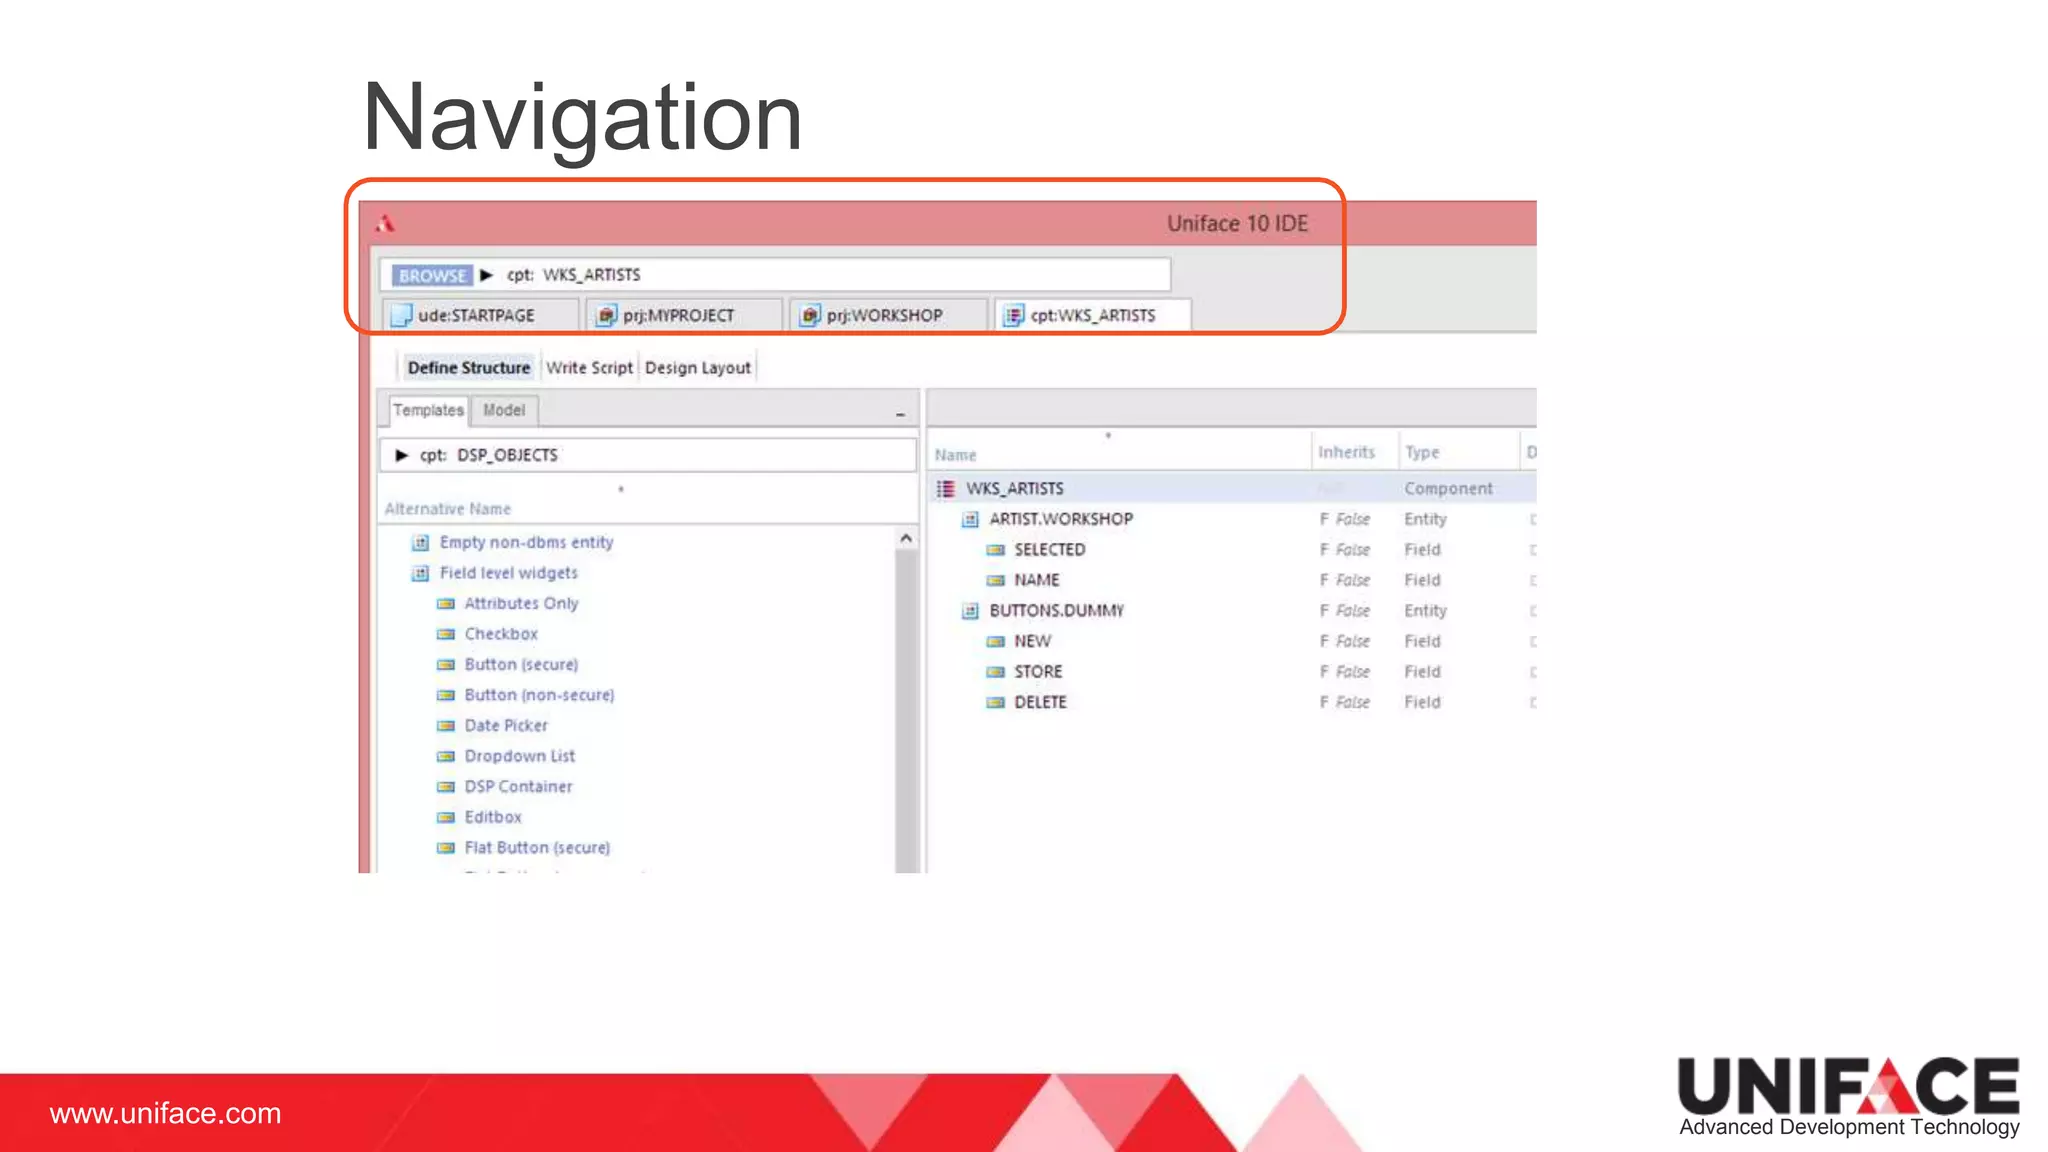Click the entity icon beside BUTTONS.DUMMY
2048x1152 pixels.
click(x=970, y=611)
